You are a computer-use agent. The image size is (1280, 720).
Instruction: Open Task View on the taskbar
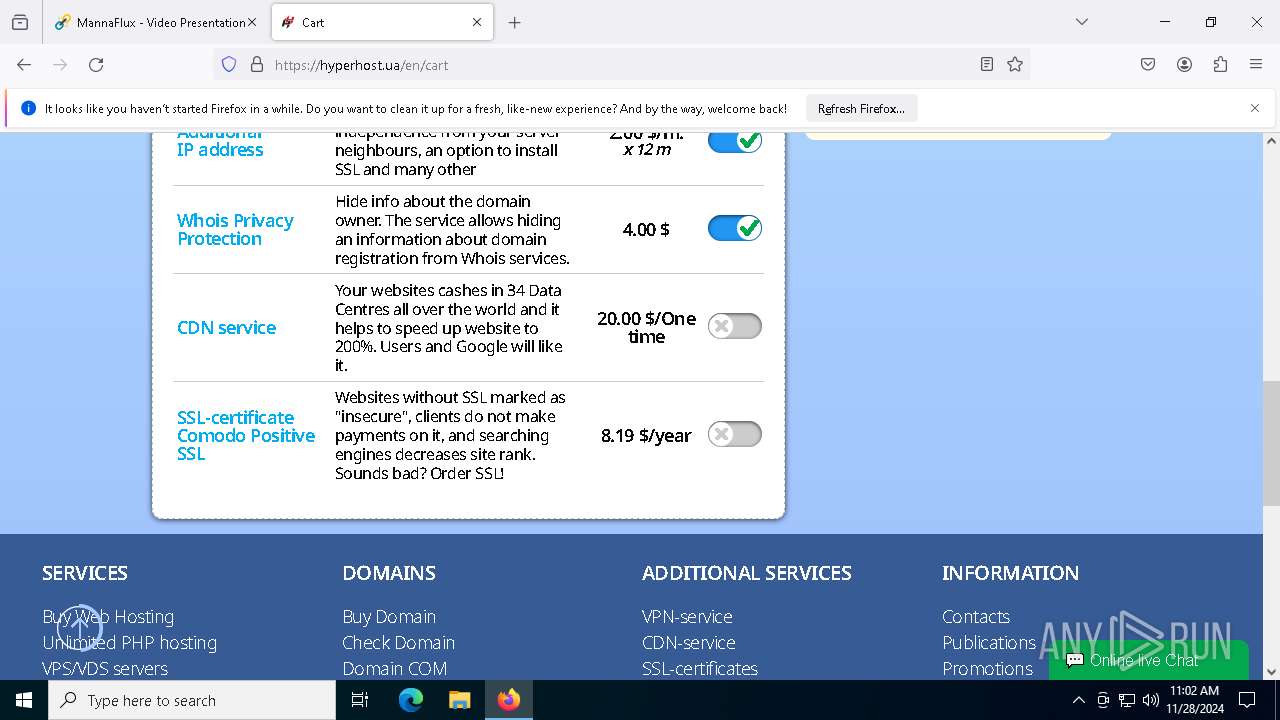click(x=360, y=700)
